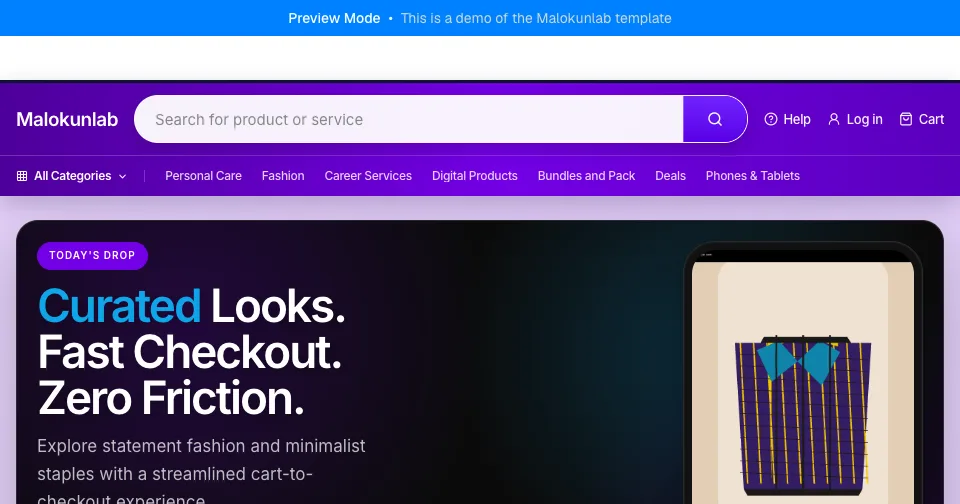Click the striped skirt product image
960x504 pixels.
tap(803, 415)
